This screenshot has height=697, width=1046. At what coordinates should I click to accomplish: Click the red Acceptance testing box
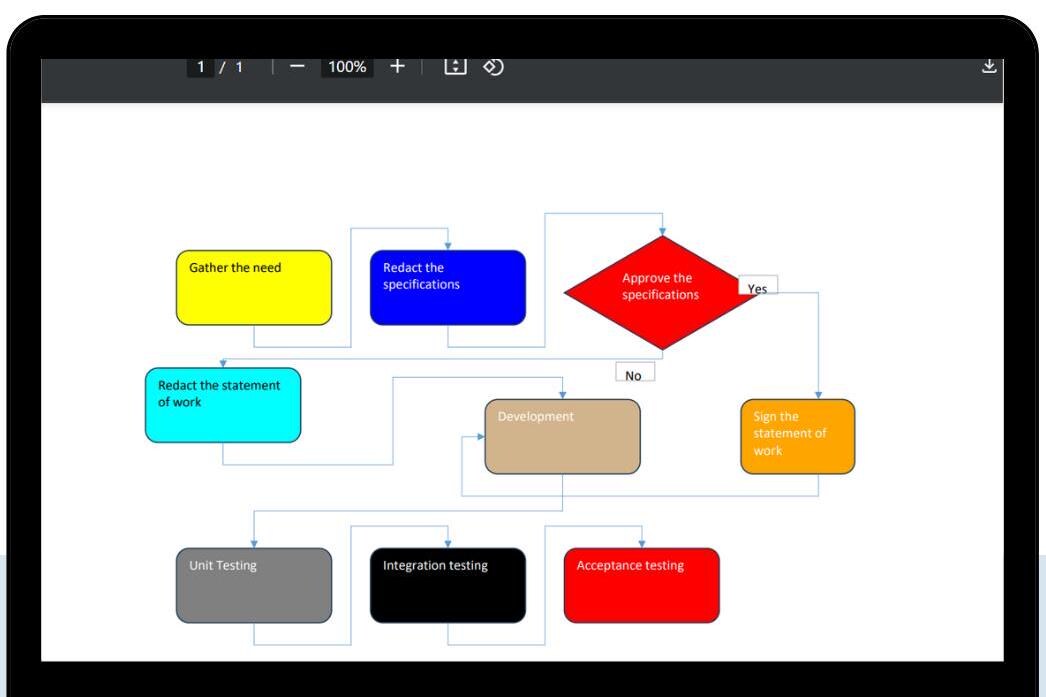(x=642, y=584)
